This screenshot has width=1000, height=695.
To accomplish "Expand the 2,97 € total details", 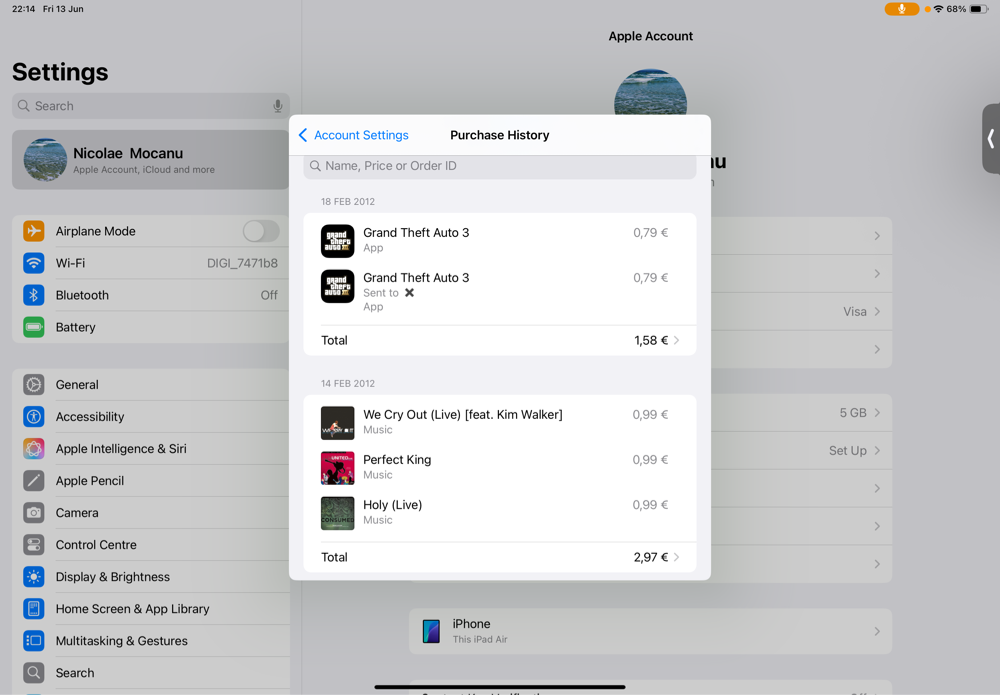I will point(676,557).
